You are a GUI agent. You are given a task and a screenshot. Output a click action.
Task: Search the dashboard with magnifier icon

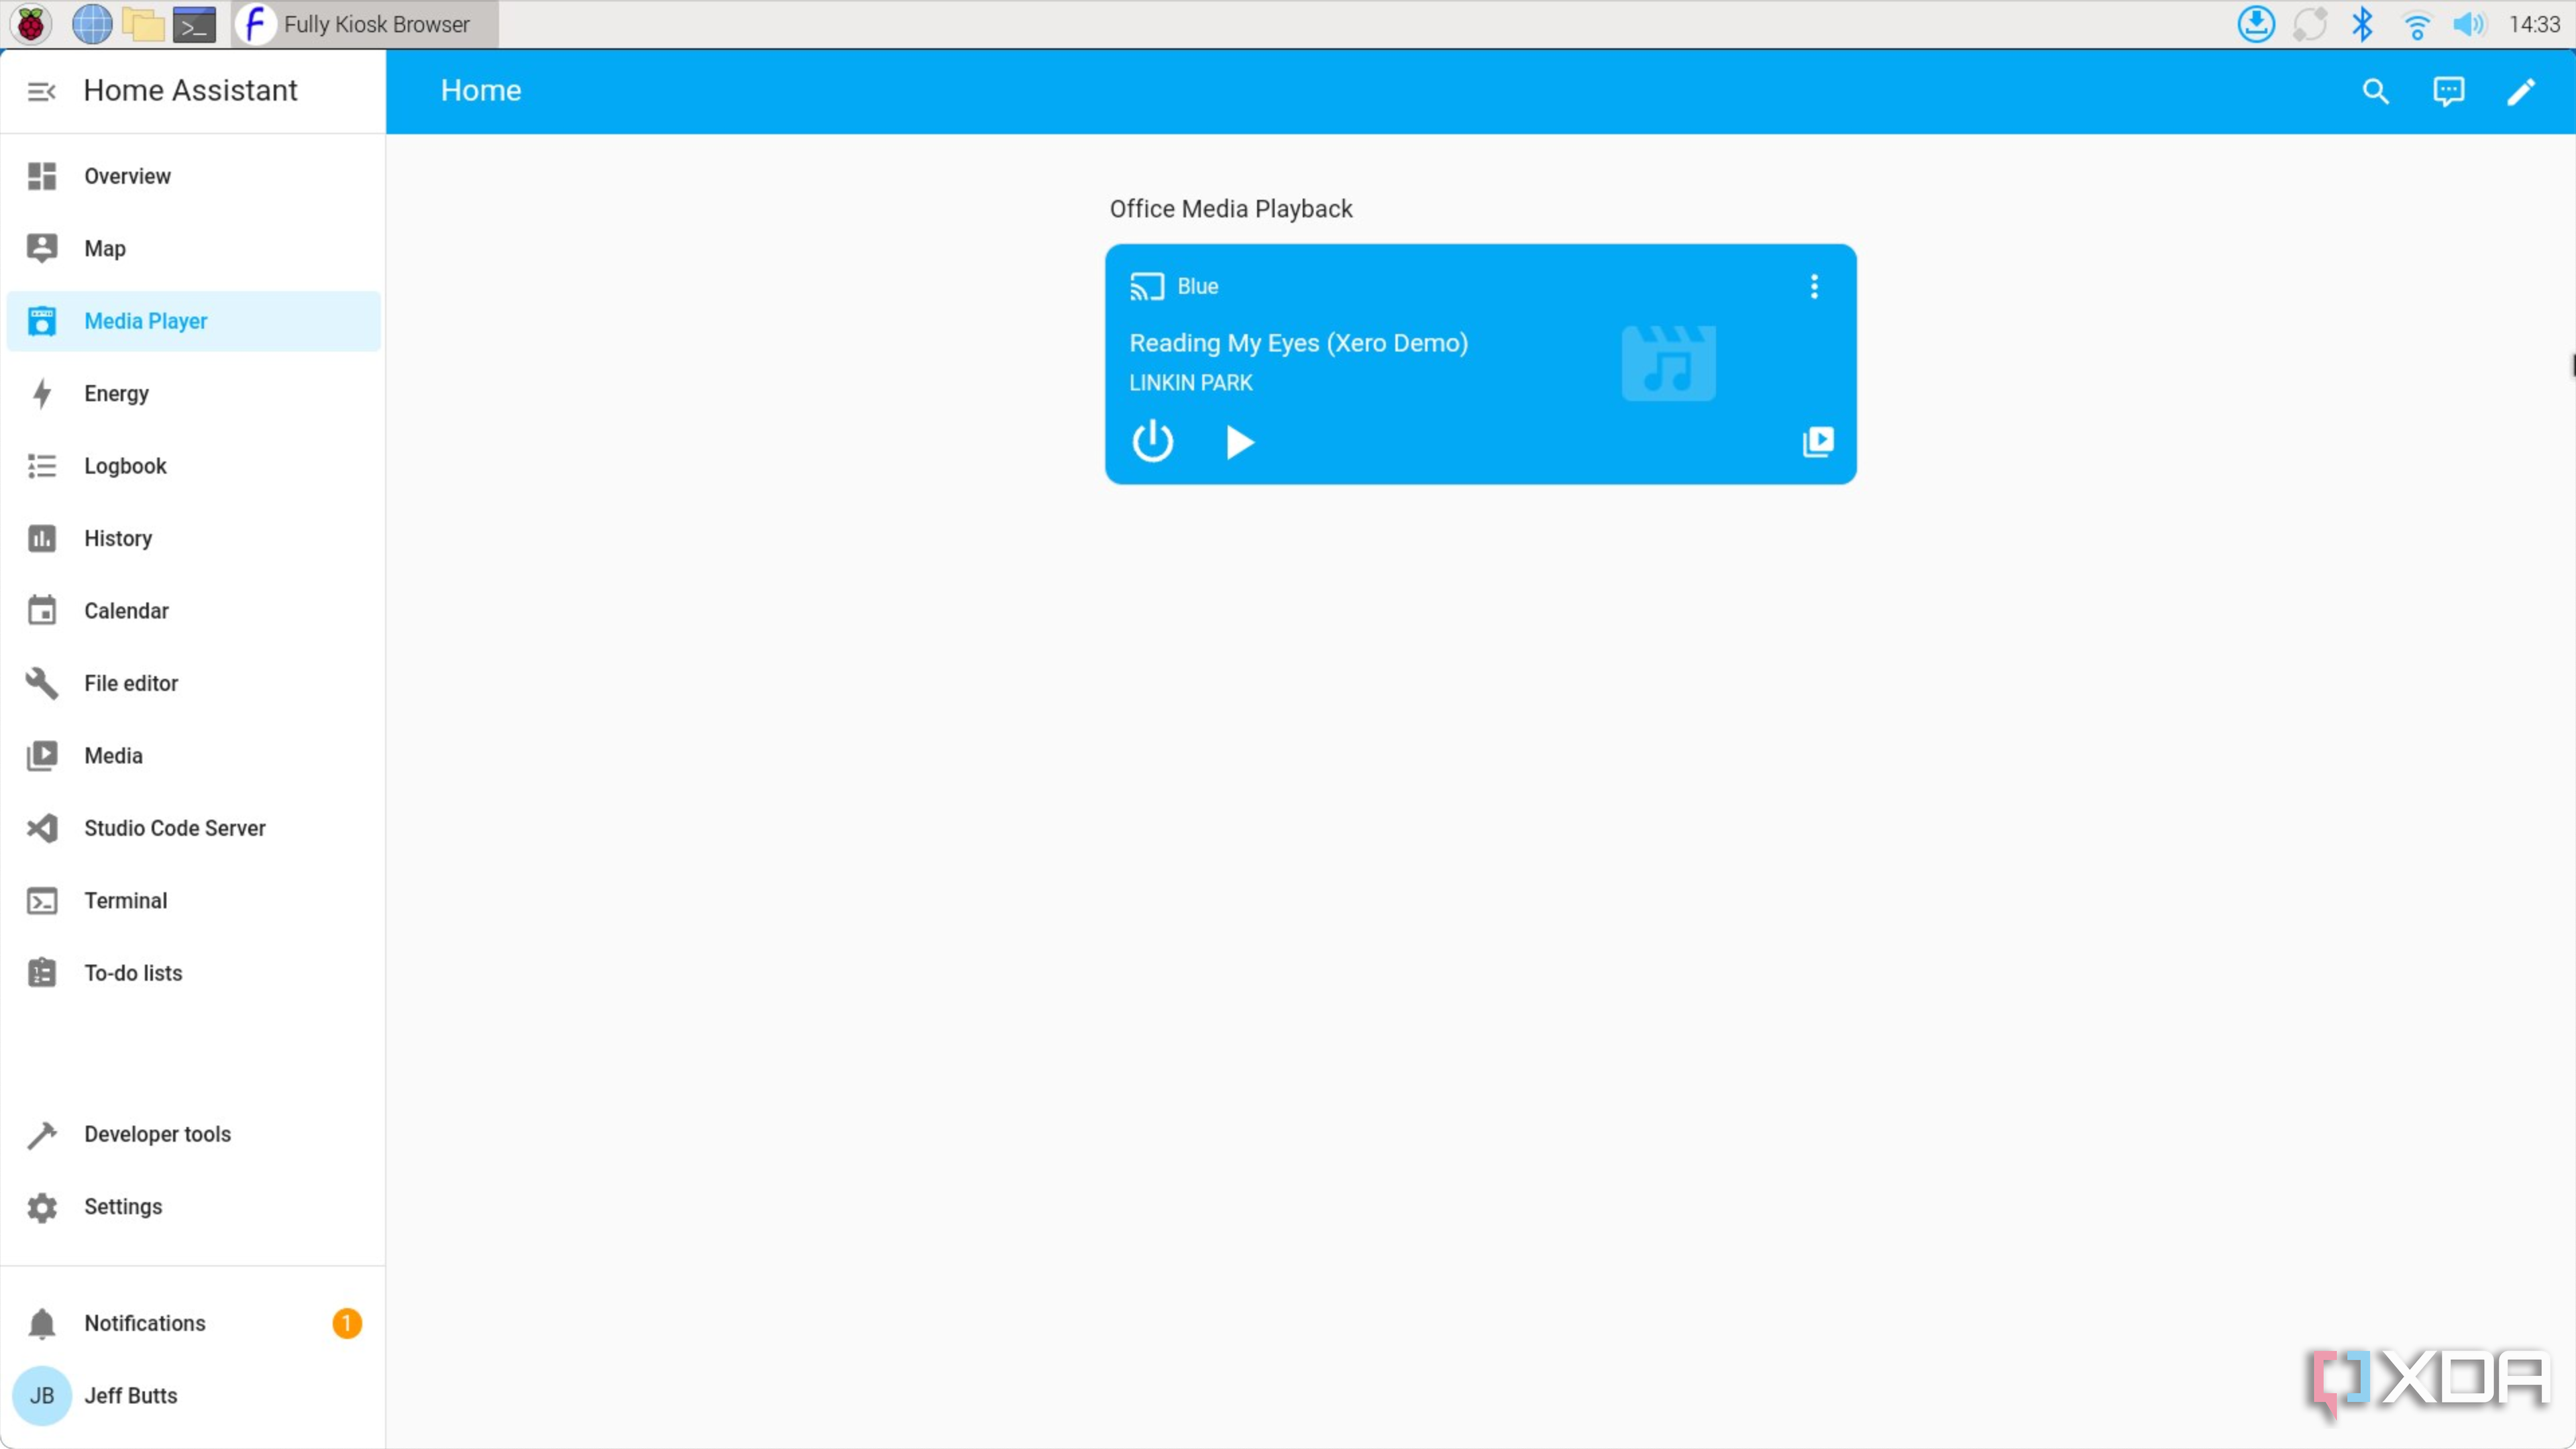point(2376,91)
